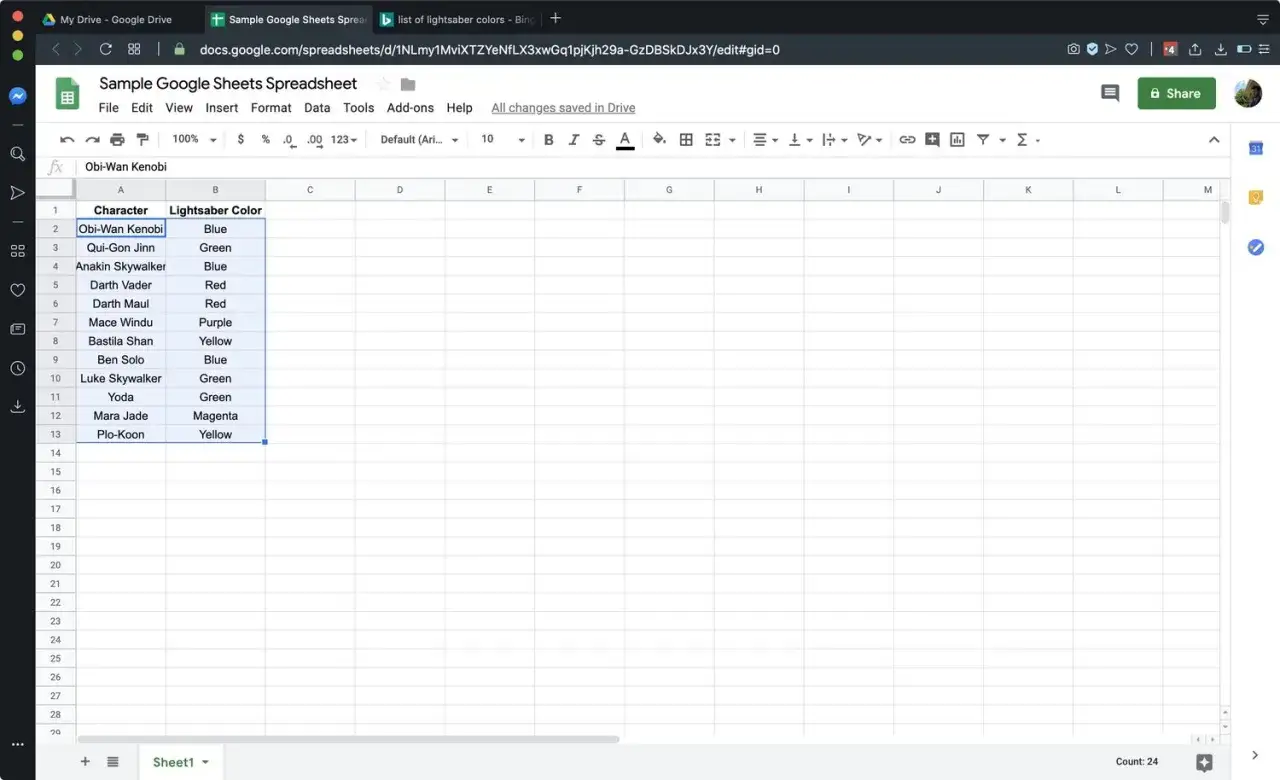Open the text color picker
The width and height of the screenshot is (1280, 780).
(625, 140)
